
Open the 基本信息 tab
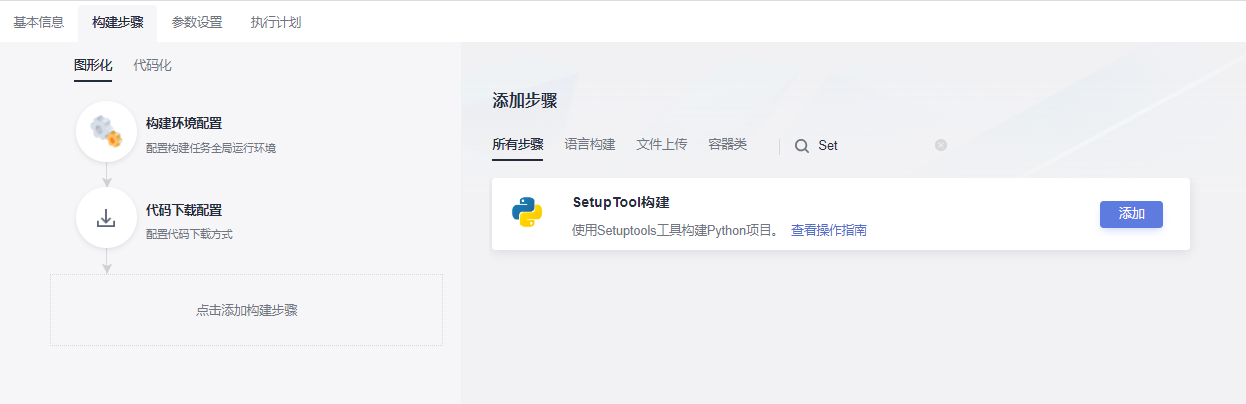(x=39, y=22)
